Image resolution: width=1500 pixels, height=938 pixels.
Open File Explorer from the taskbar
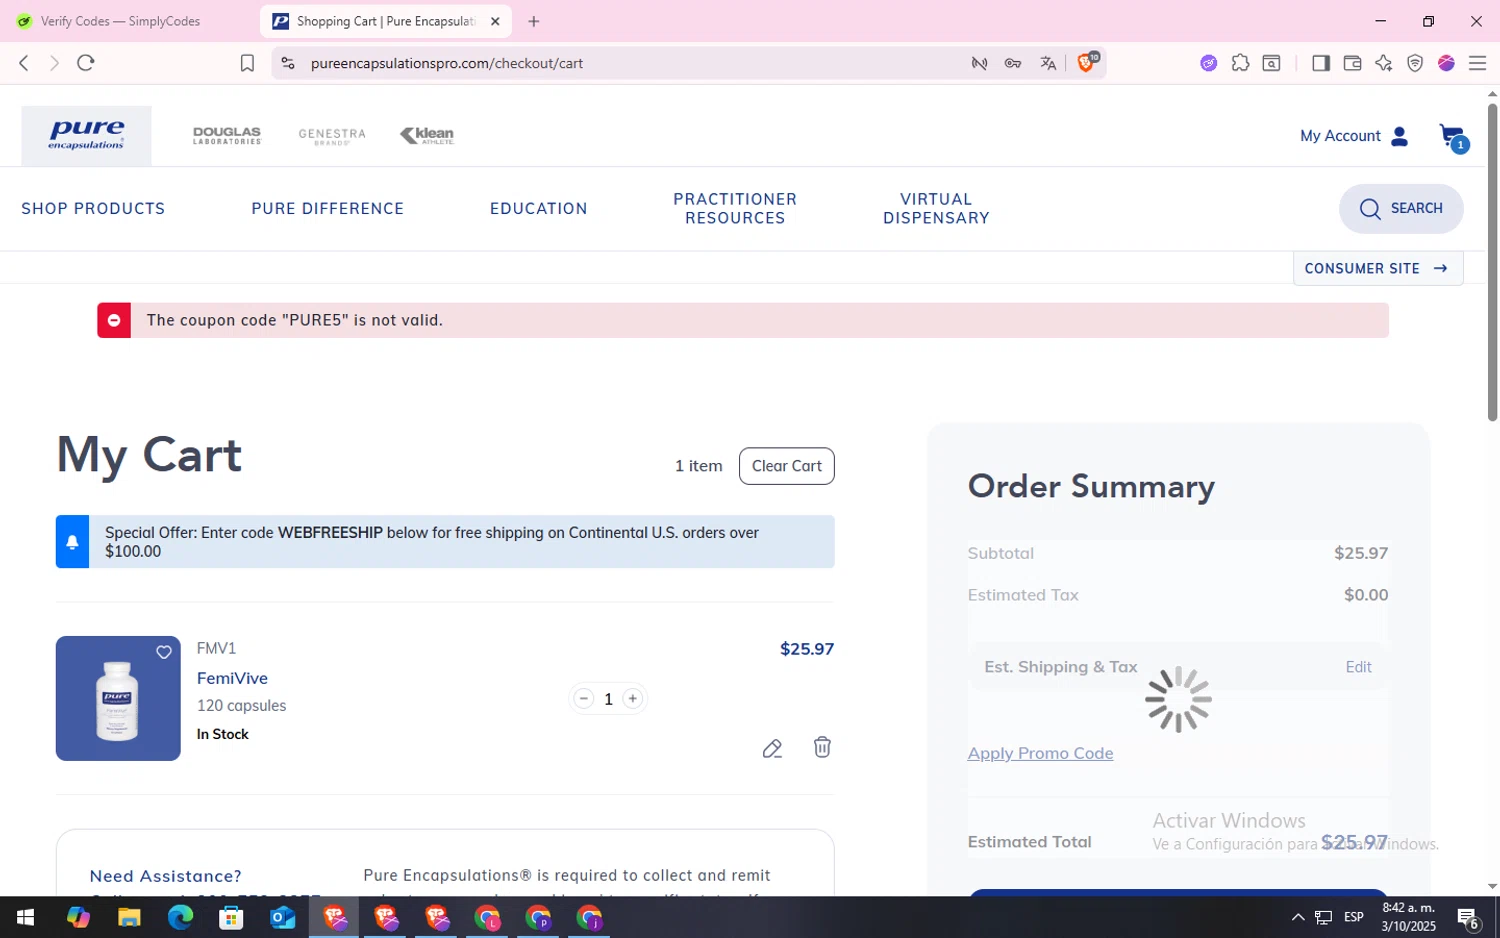(x=129, y=917)
